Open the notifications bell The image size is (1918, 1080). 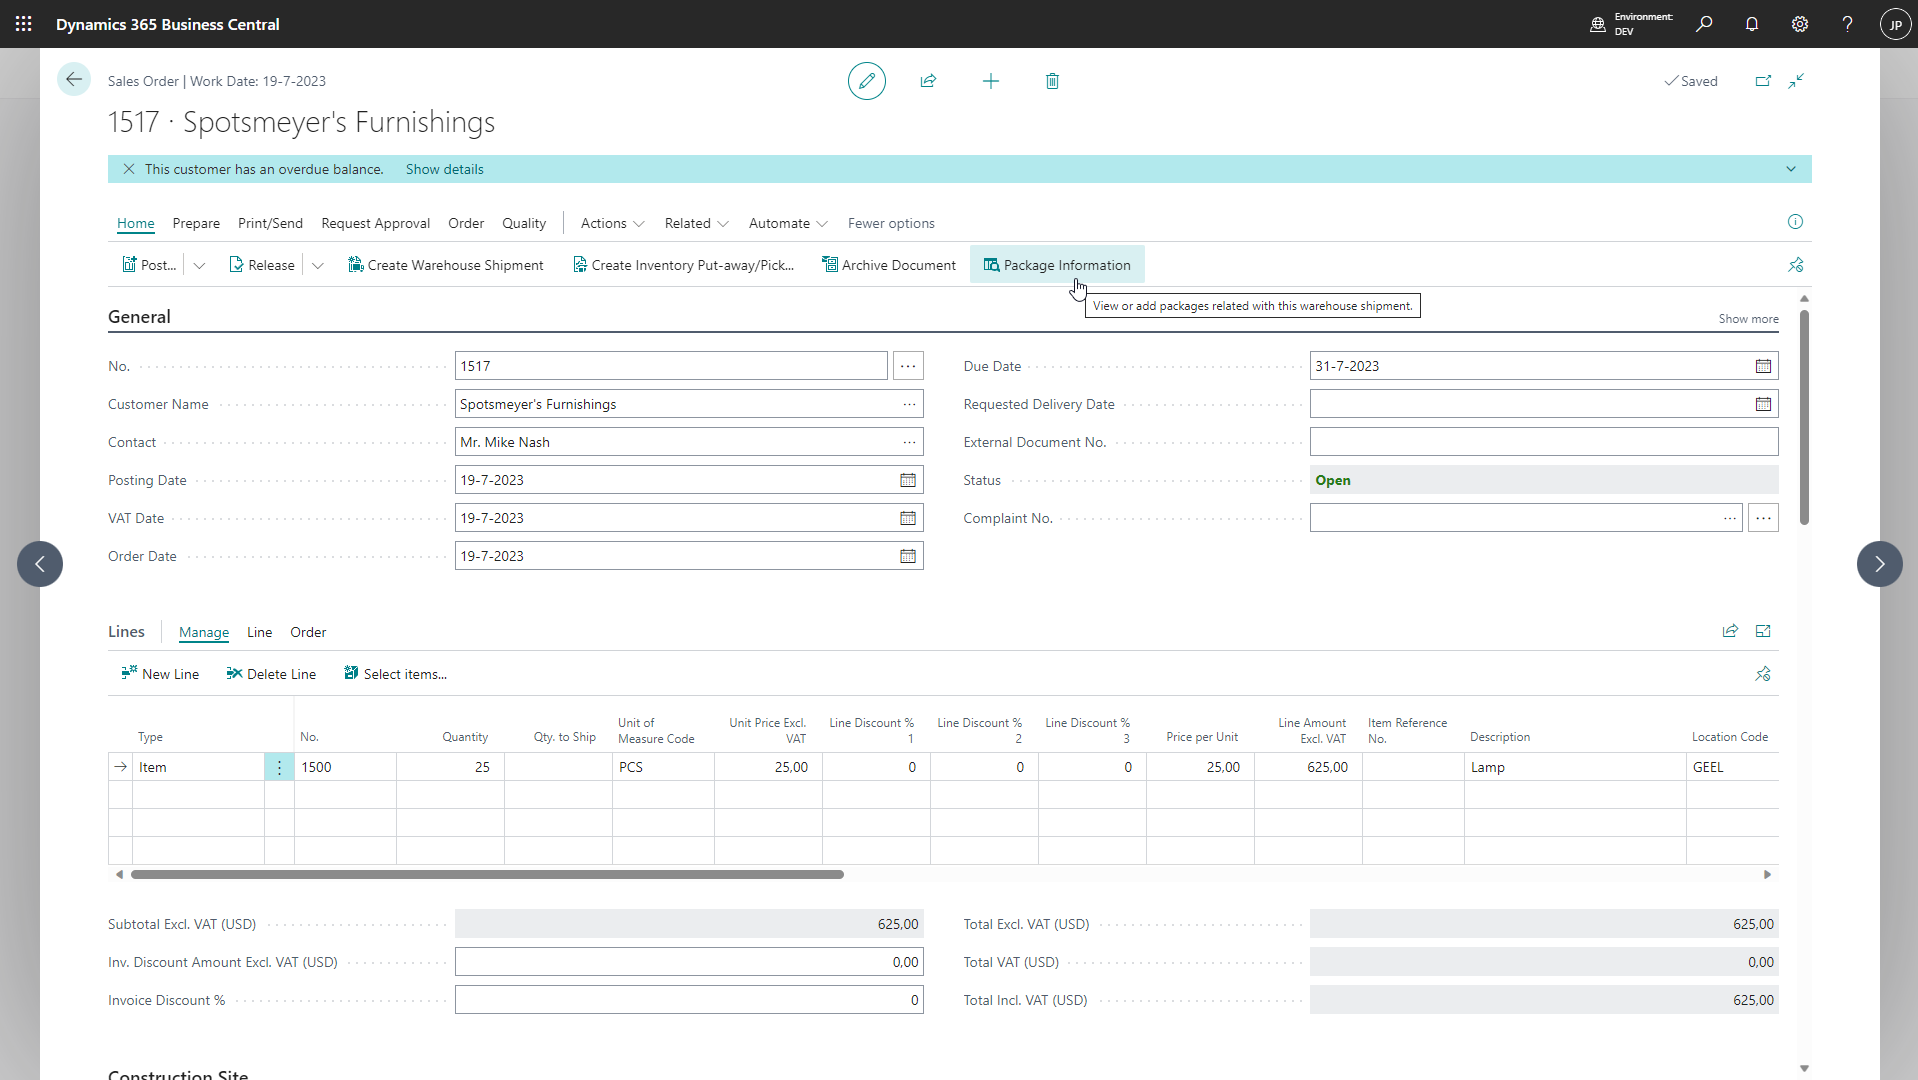point(1752,24)
